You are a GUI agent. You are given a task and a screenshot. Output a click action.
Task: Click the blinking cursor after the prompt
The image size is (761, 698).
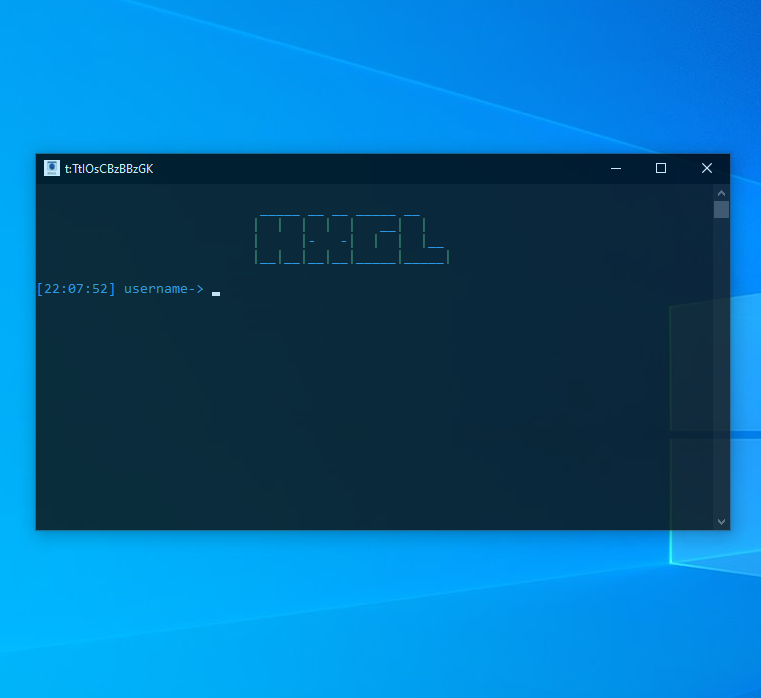tap(216, 293)
